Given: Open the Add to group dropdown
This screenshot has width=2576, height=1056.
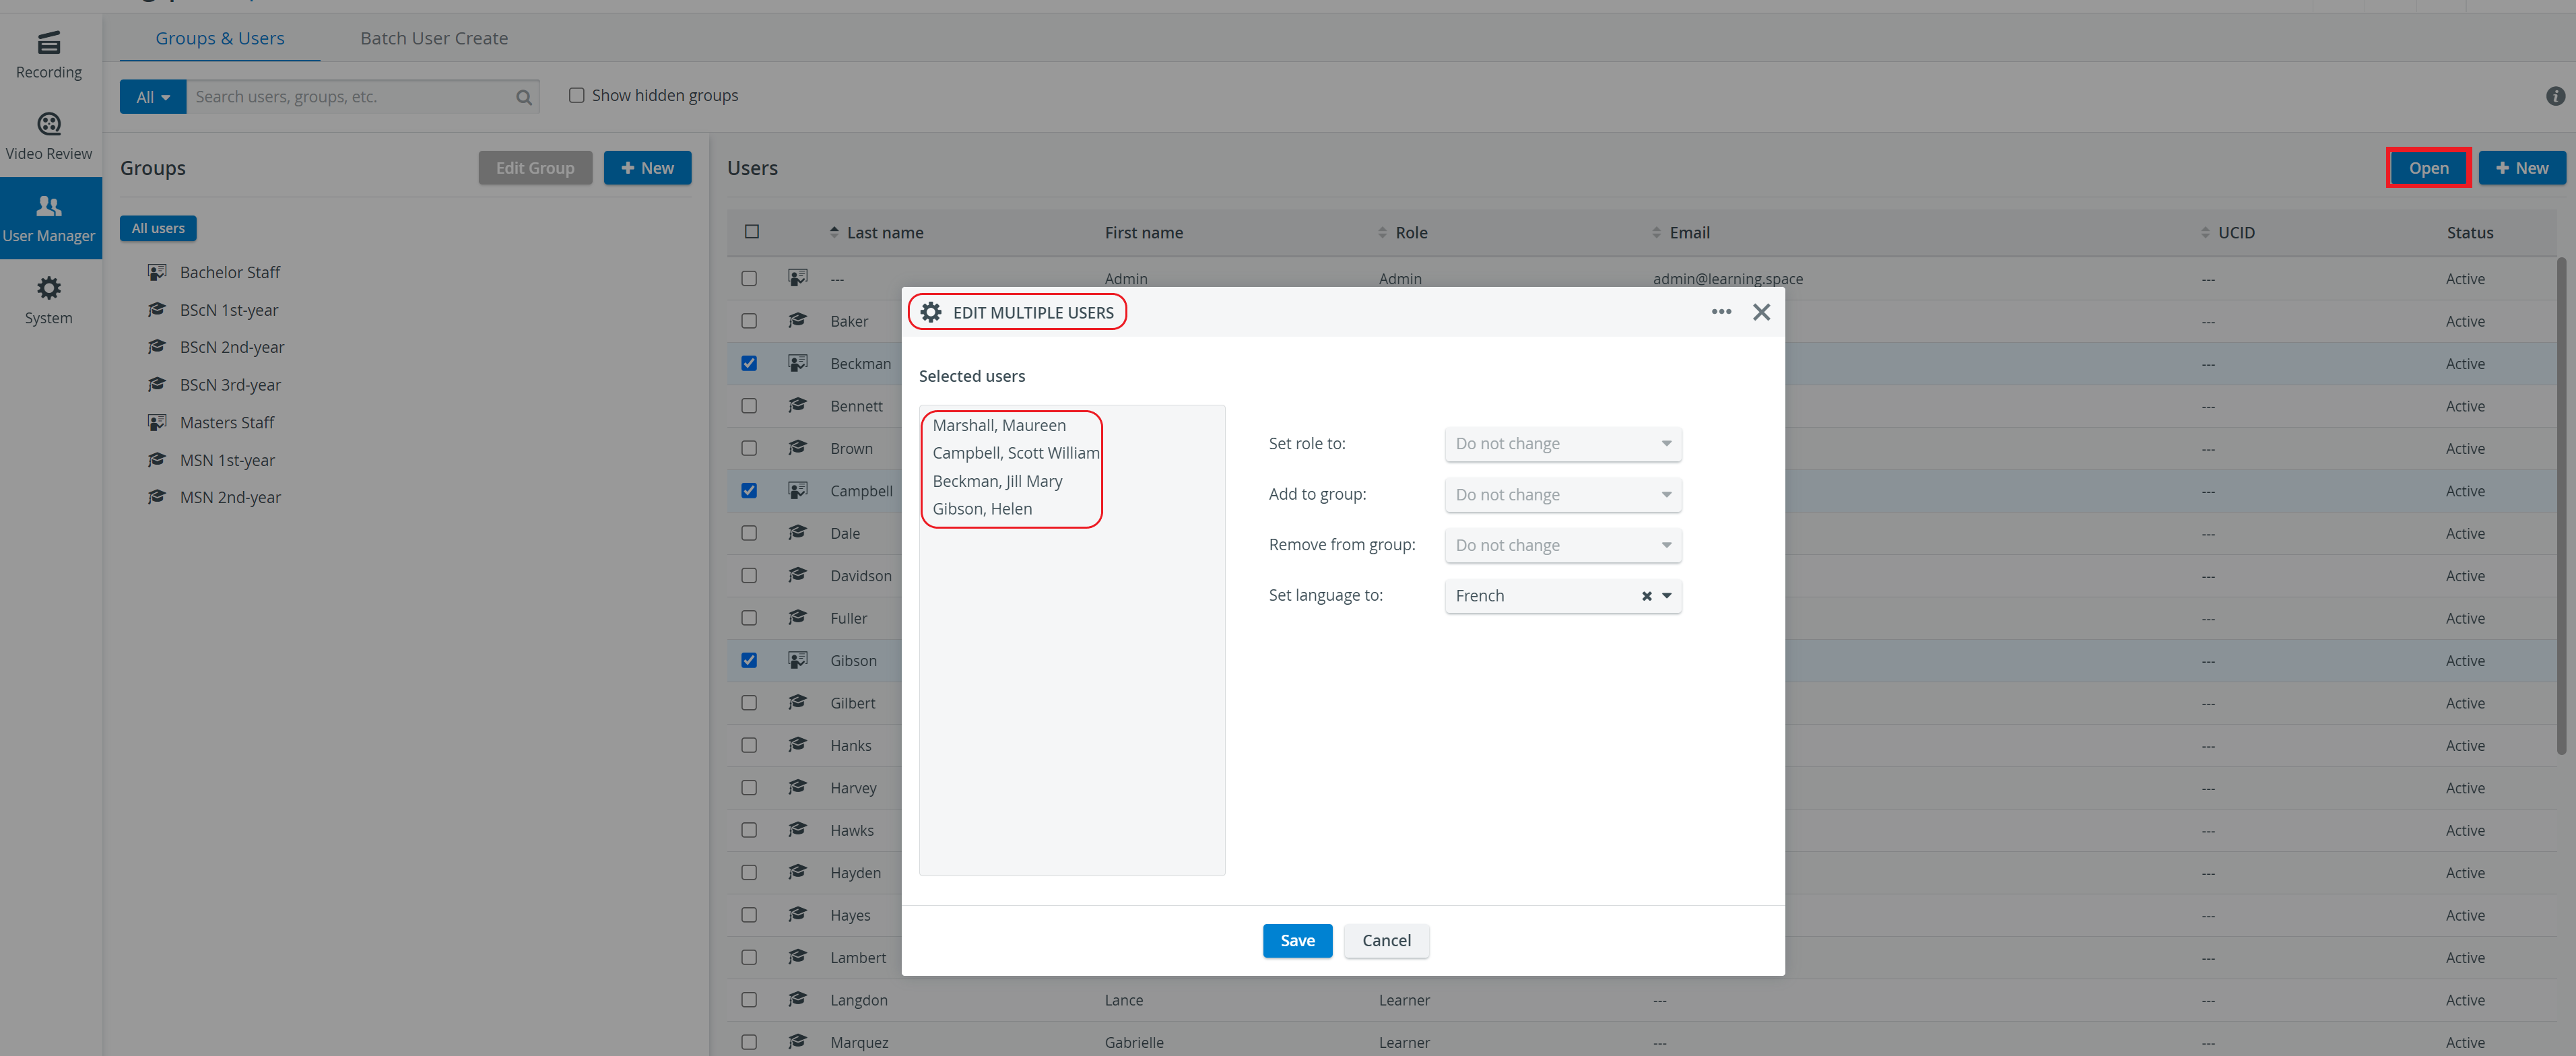Looking at the screenshot, I should 1562,495.
